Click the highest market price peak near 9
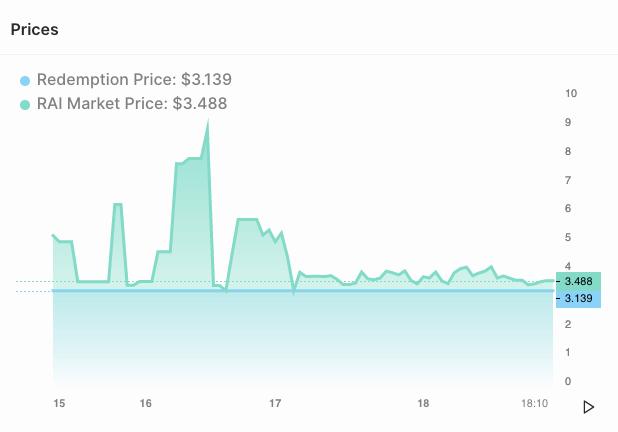The width and height of the screenshot is (618, 432). 207,121
